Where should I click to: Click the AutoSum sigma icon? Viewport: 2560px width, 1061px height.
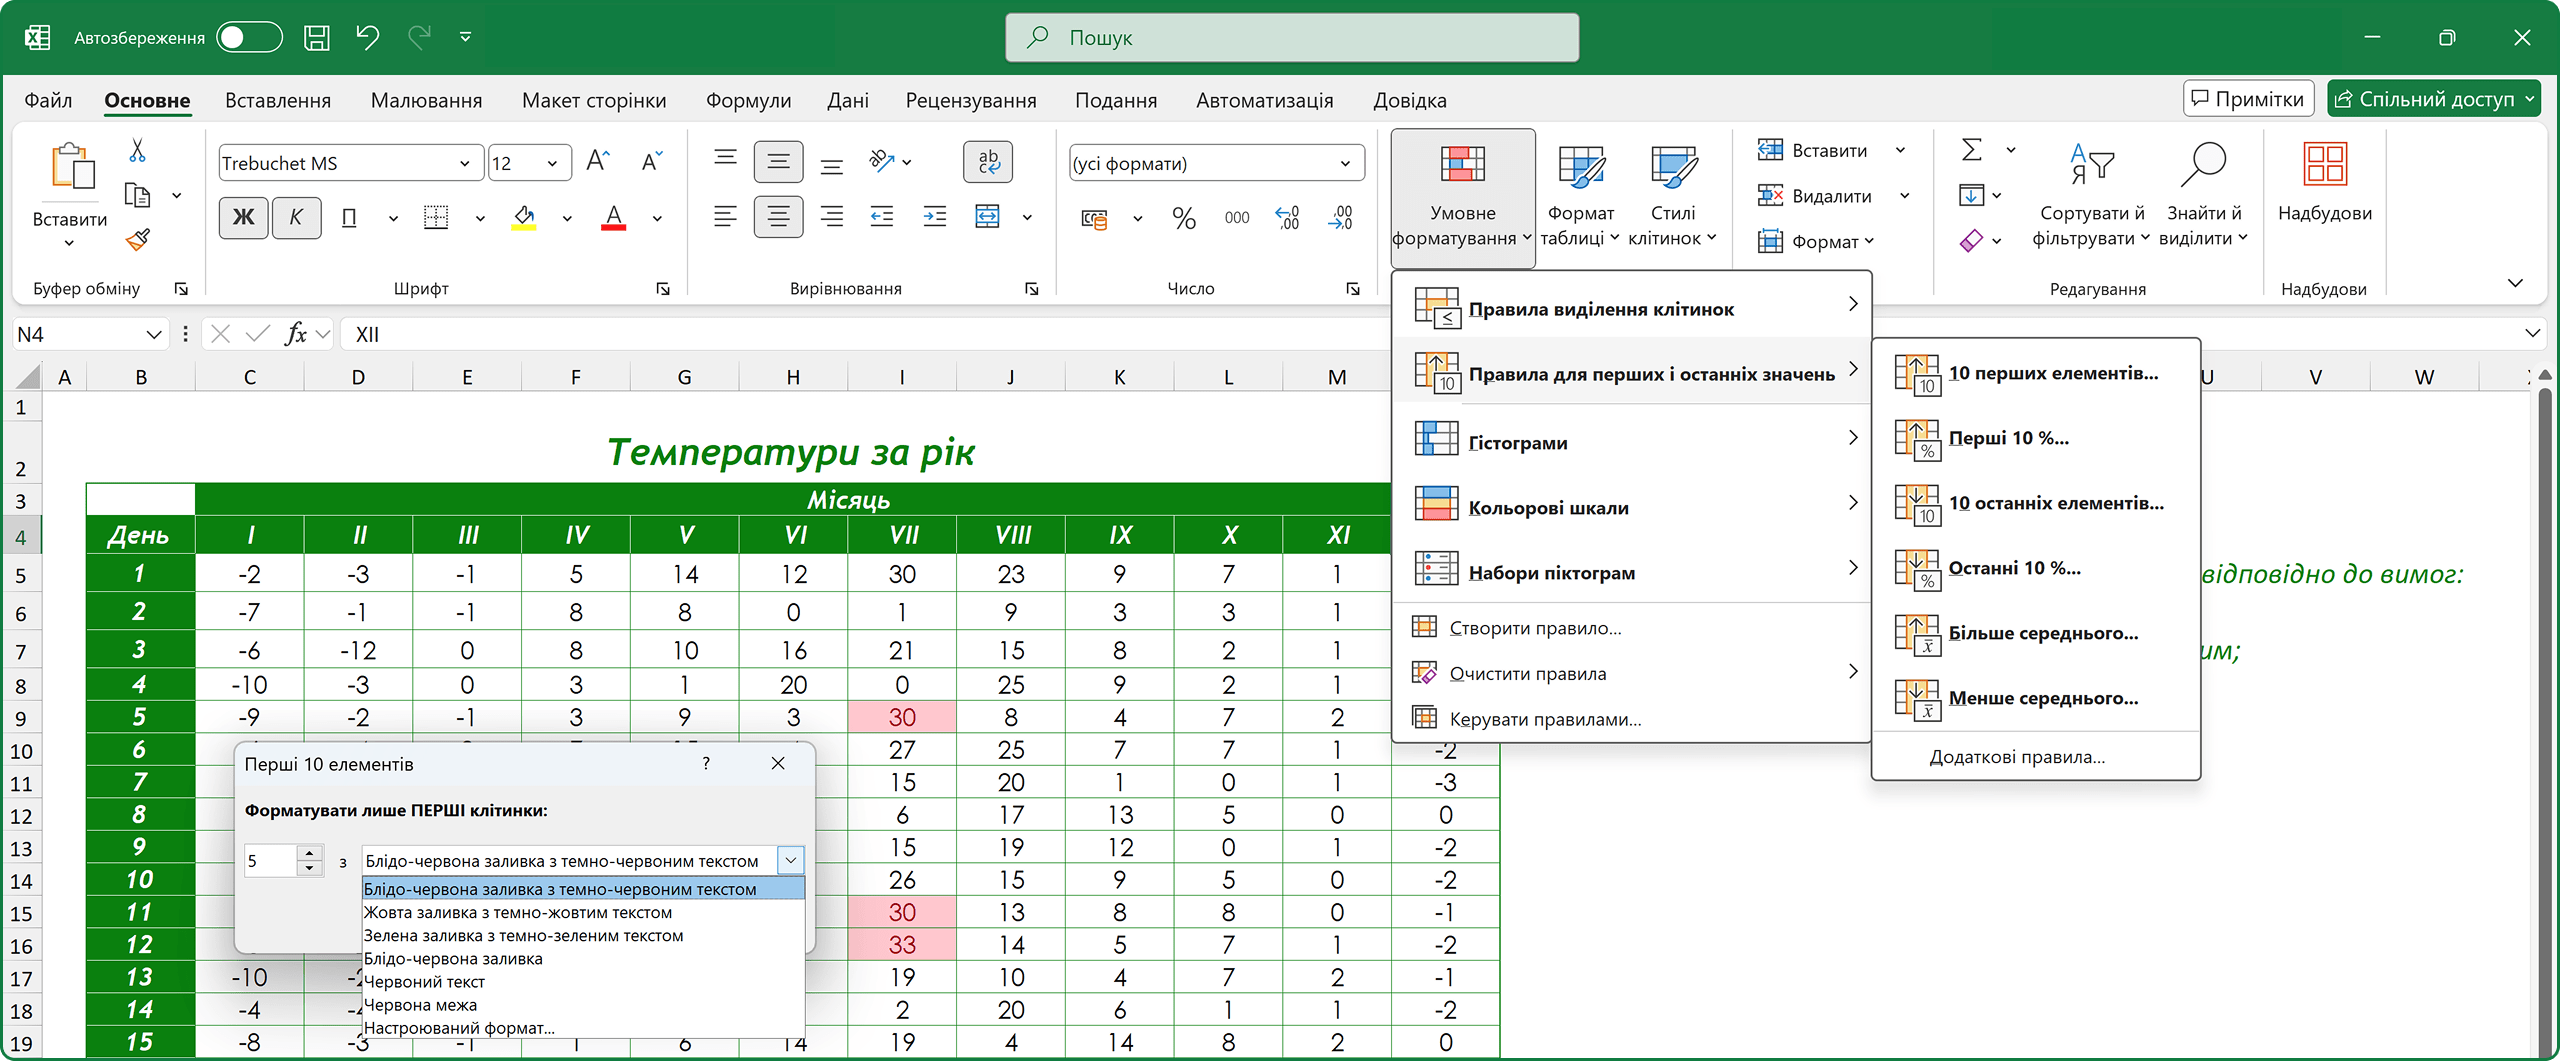coord(1971,150)
